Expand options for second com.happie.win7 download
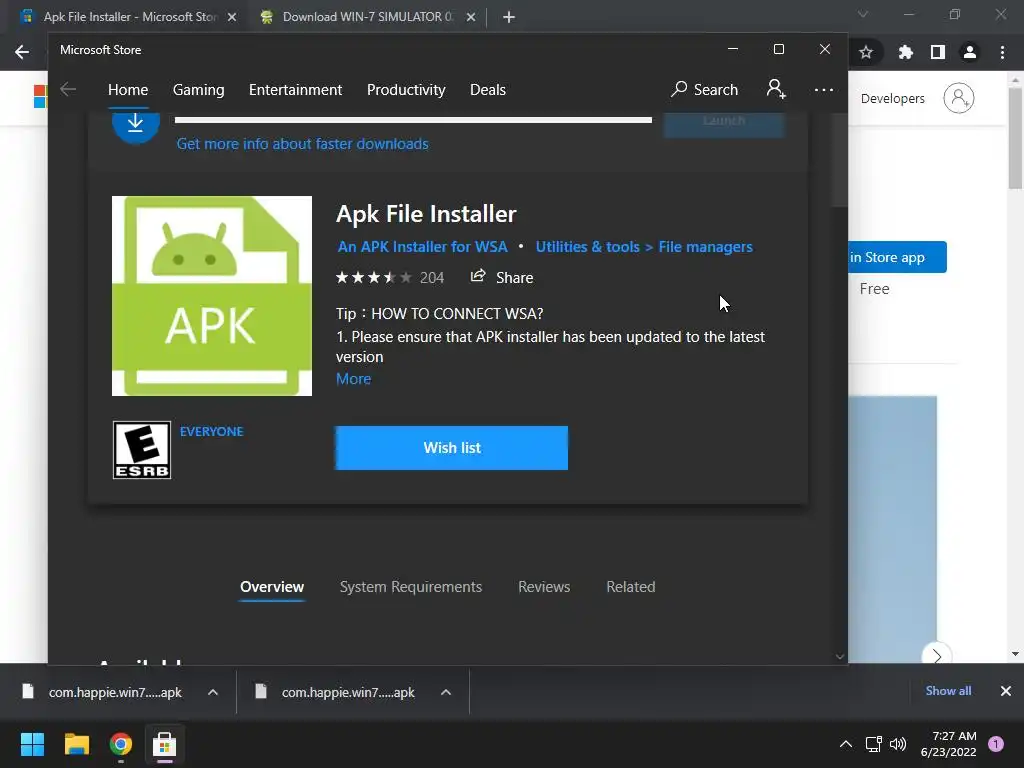Viewport: 1024px width, 768px height. 446,692
